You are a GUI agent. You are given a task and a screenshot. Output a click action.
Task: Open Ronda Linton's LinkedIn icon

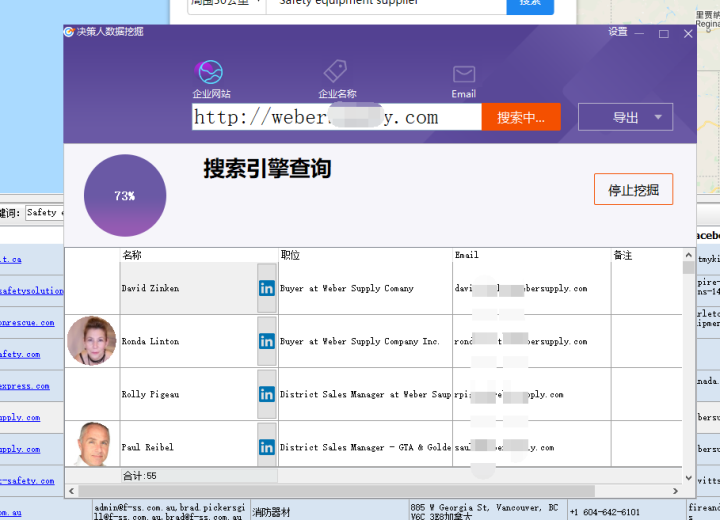point(267,341)
